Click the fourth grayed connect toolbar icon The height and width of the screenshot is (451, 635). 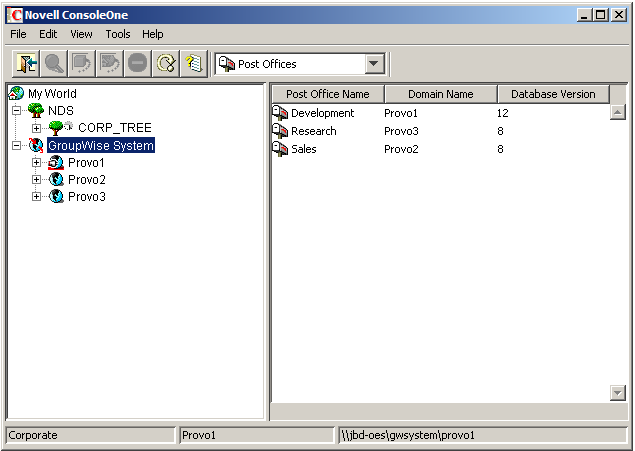coord(110,64)
